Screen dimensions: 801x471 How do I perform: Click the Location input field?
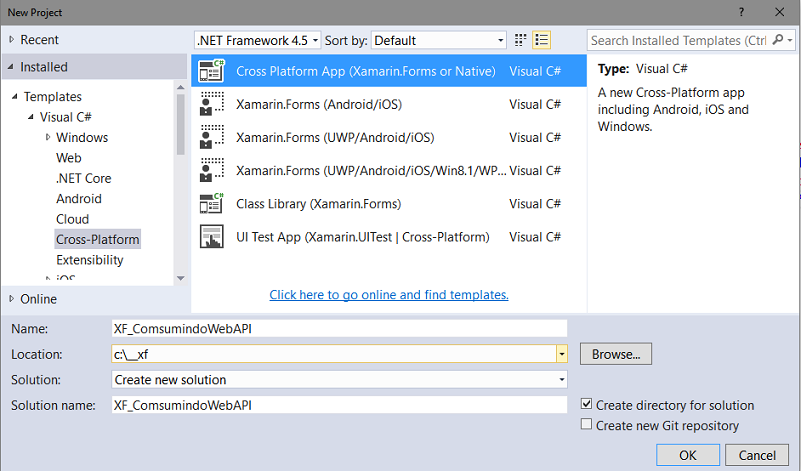[334, 354]
